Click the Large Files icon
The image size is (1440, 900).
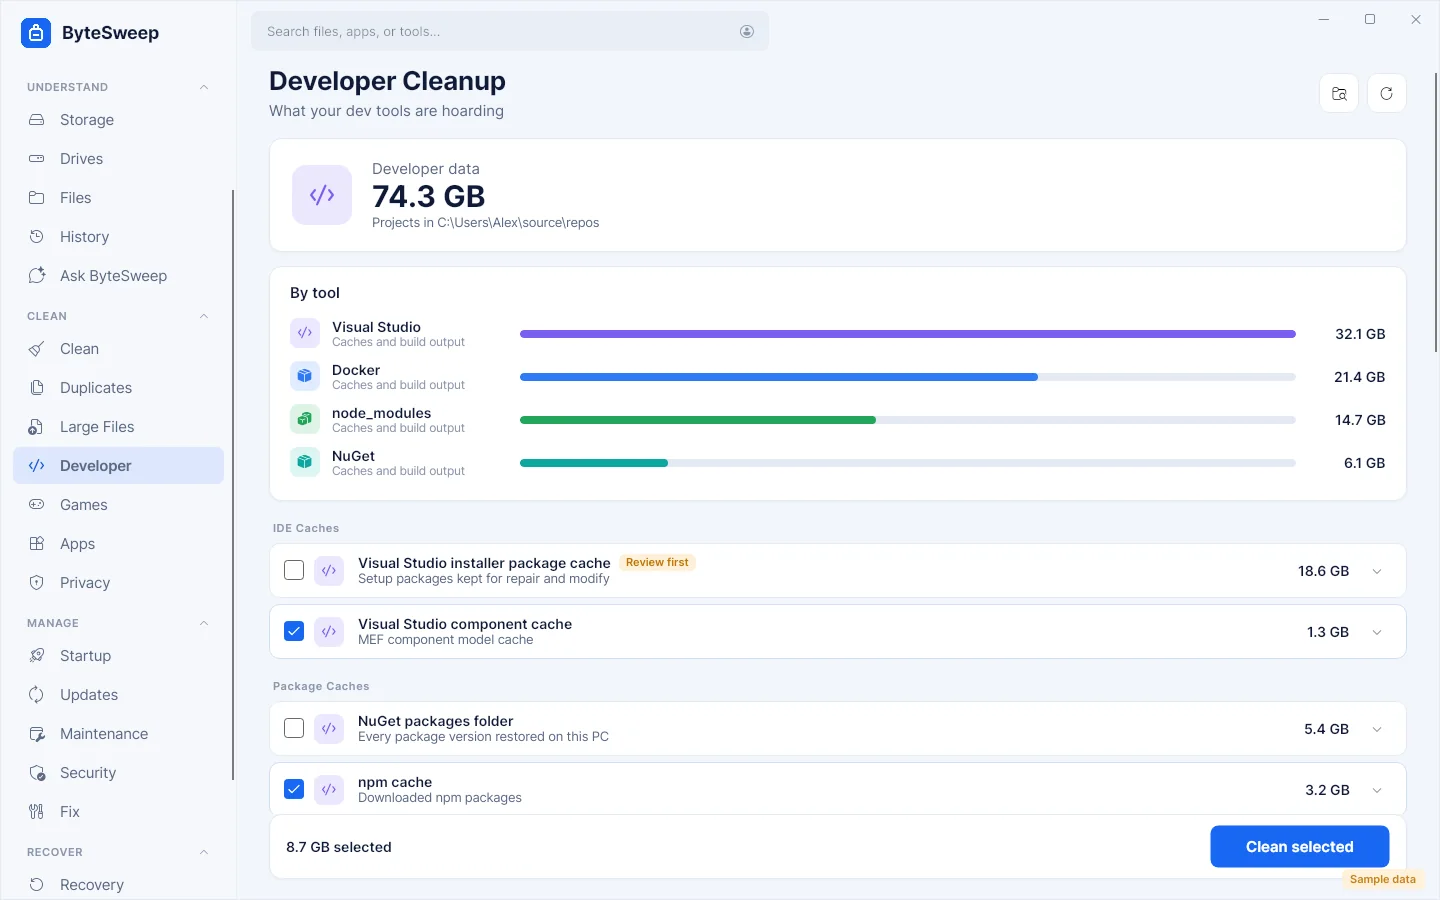[x=37, y=427]
